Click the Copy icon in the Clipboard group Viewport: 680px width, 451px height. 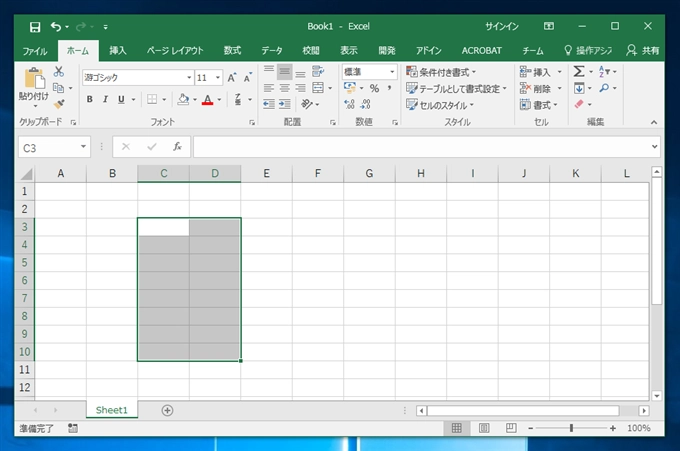pos(58,88)
